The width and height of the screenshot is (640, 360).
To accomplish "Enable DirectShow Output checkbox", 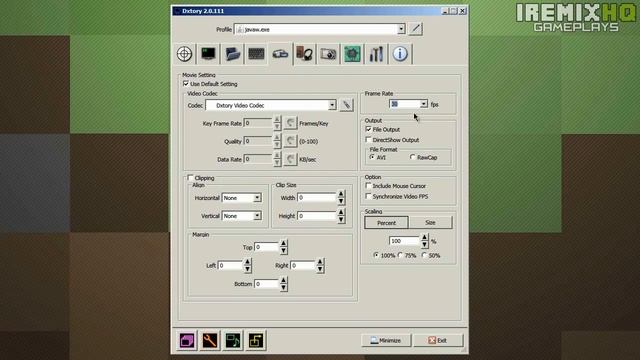I will pyautogui.click(x=369, y=140).
